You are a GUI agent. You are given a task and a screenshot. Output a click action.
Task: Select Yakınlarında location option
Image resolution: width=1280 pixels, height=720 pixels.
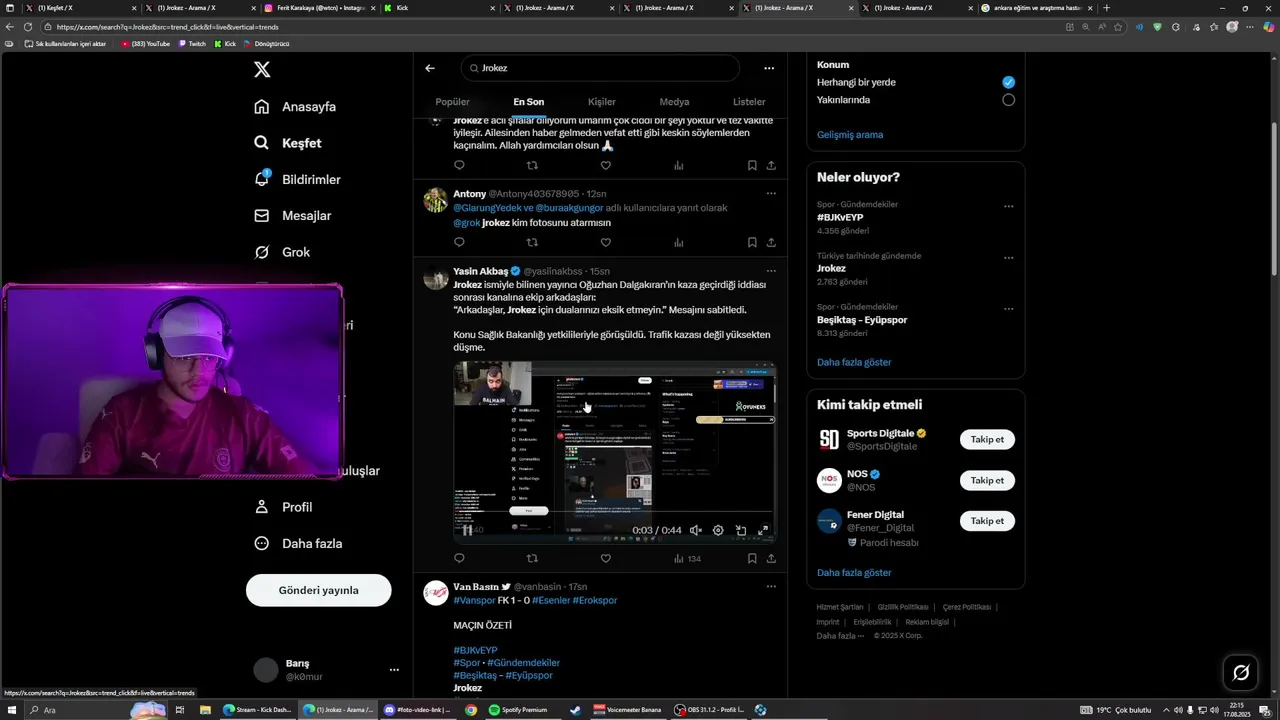(x=1008, y=100)
